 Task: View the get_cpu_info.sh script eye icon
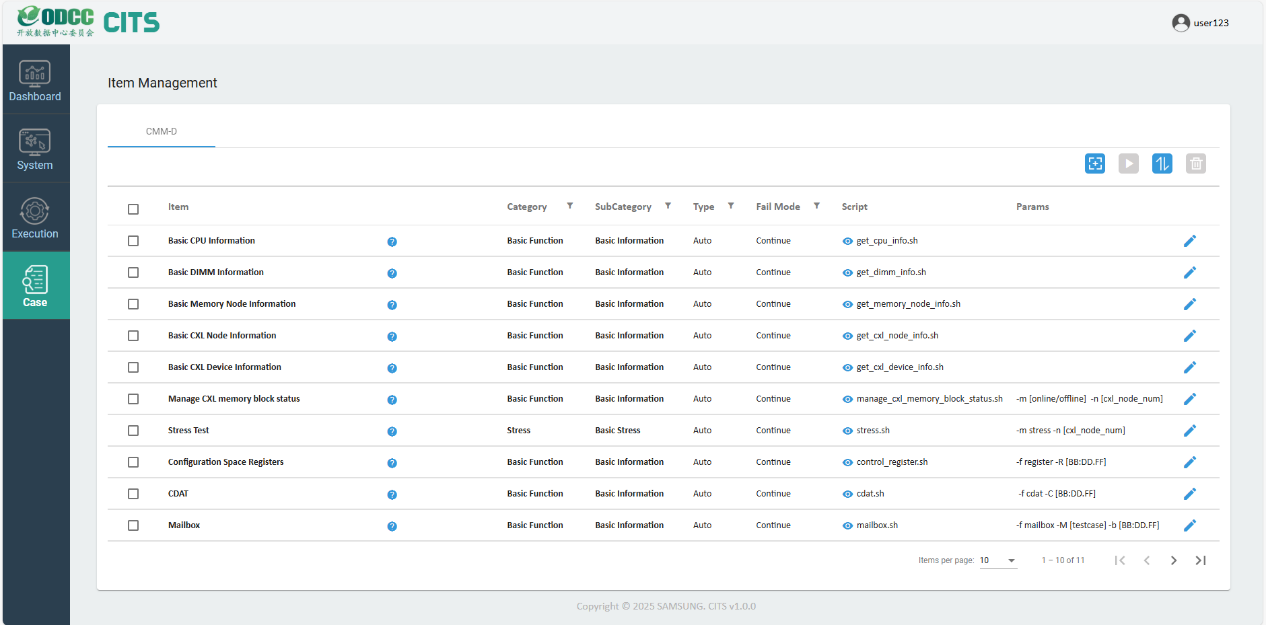pos(847,241)
